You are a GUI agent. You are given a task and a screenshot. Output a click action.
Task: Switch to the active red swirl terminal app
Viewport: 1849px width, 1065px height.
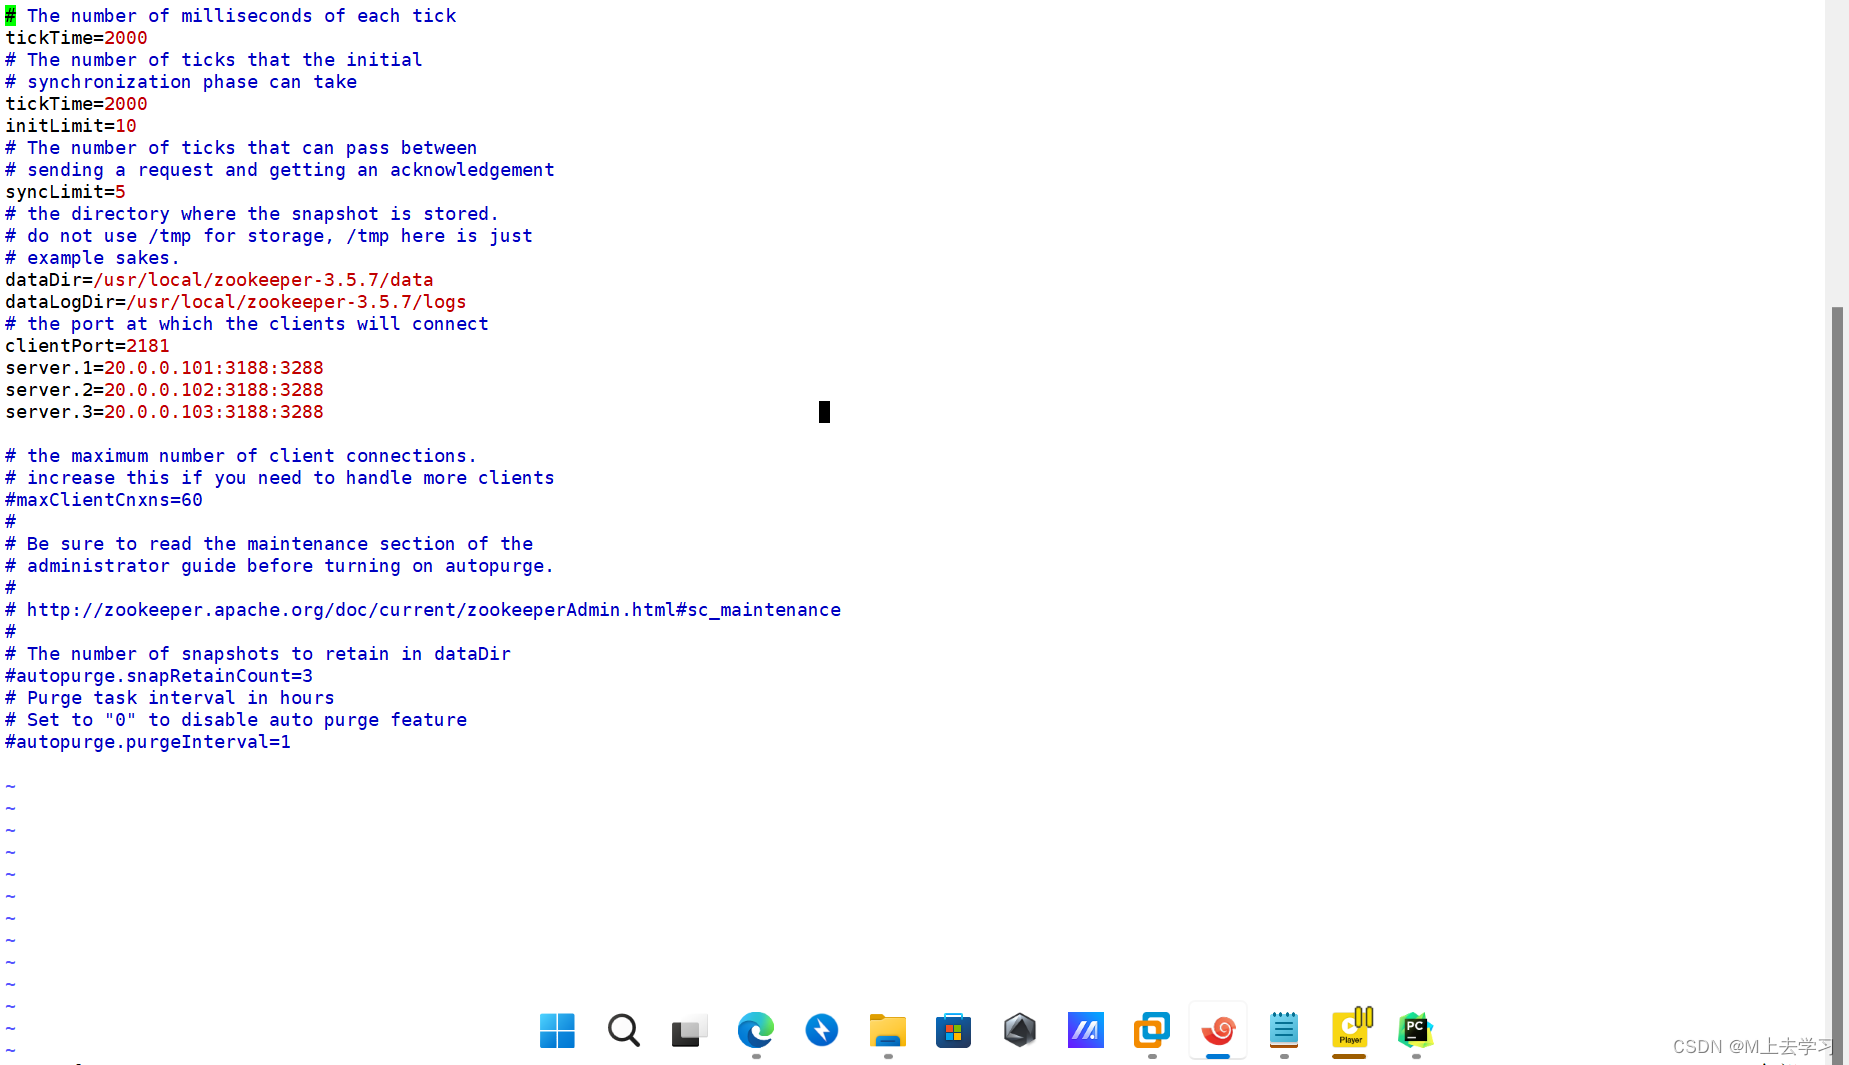coord(1218,1030)
